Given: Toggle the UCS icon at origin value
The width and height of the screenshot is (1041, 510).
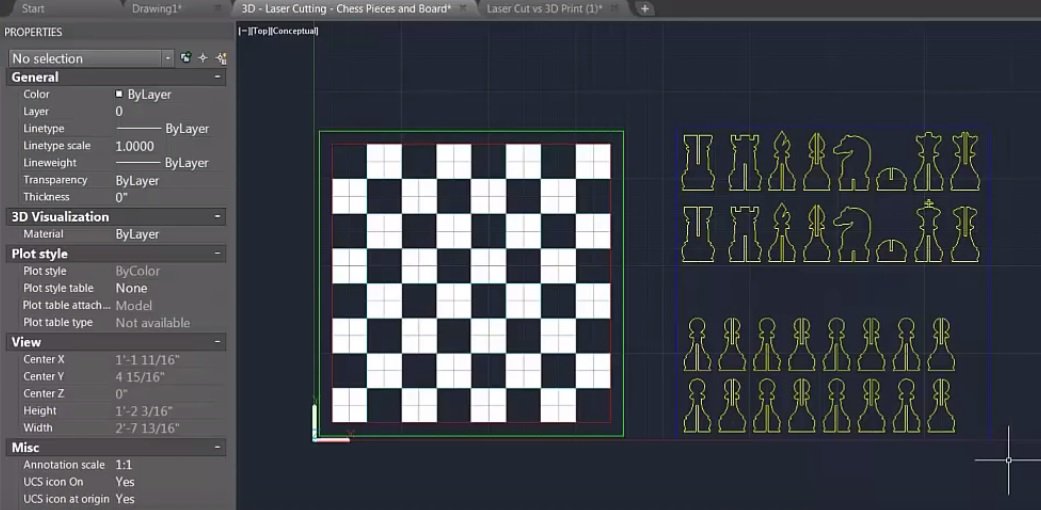Looking at the screenshot, I should click(125, 499).
